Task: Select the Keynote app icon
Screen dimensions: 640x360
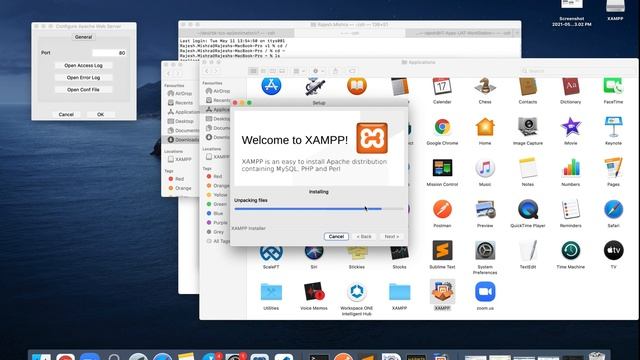Action: click(613, 127)
